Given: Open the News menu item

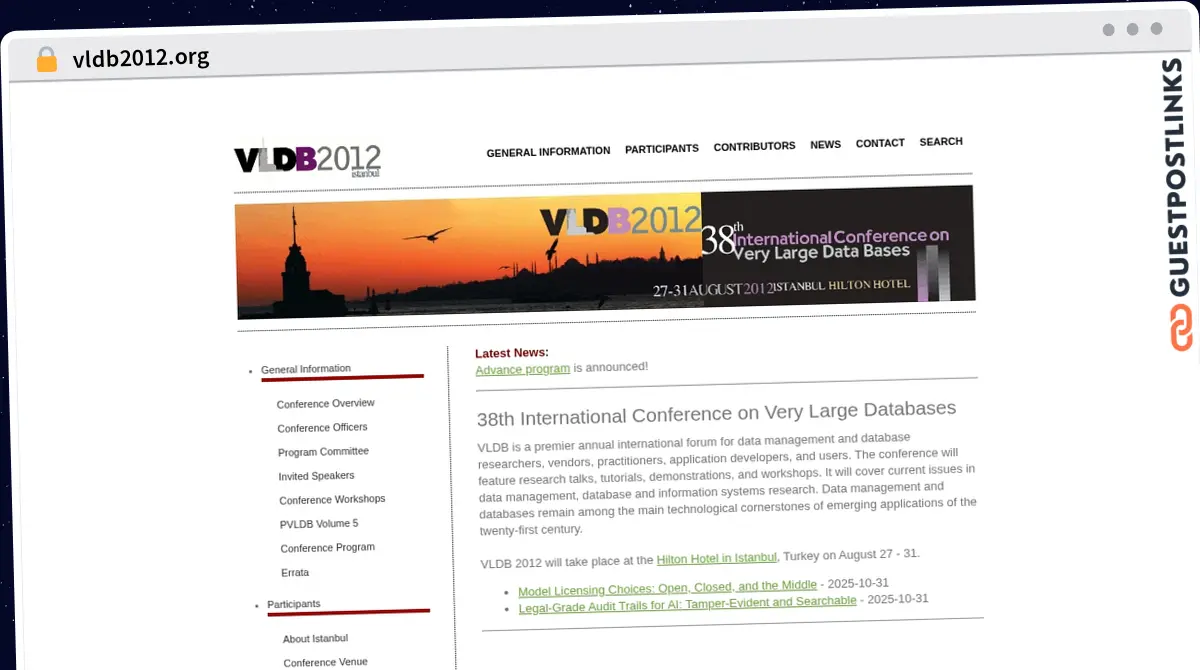Looking at the screenshot, I should point(825,145).
